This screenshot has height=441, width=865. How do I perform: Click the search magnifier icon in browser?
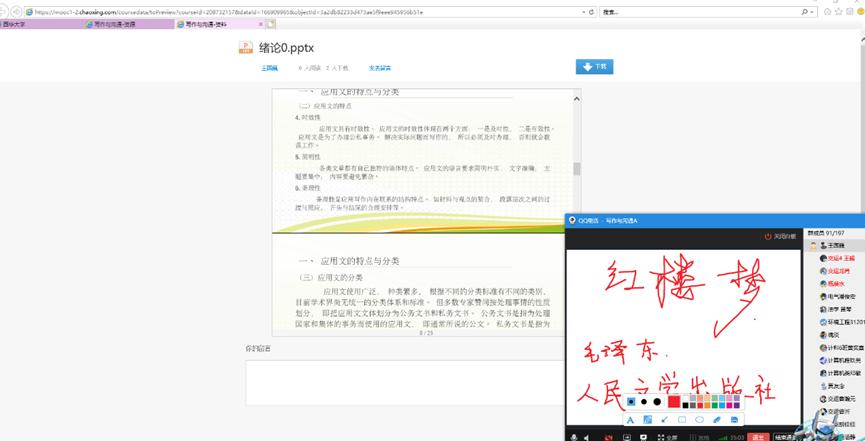coord(805,12)
